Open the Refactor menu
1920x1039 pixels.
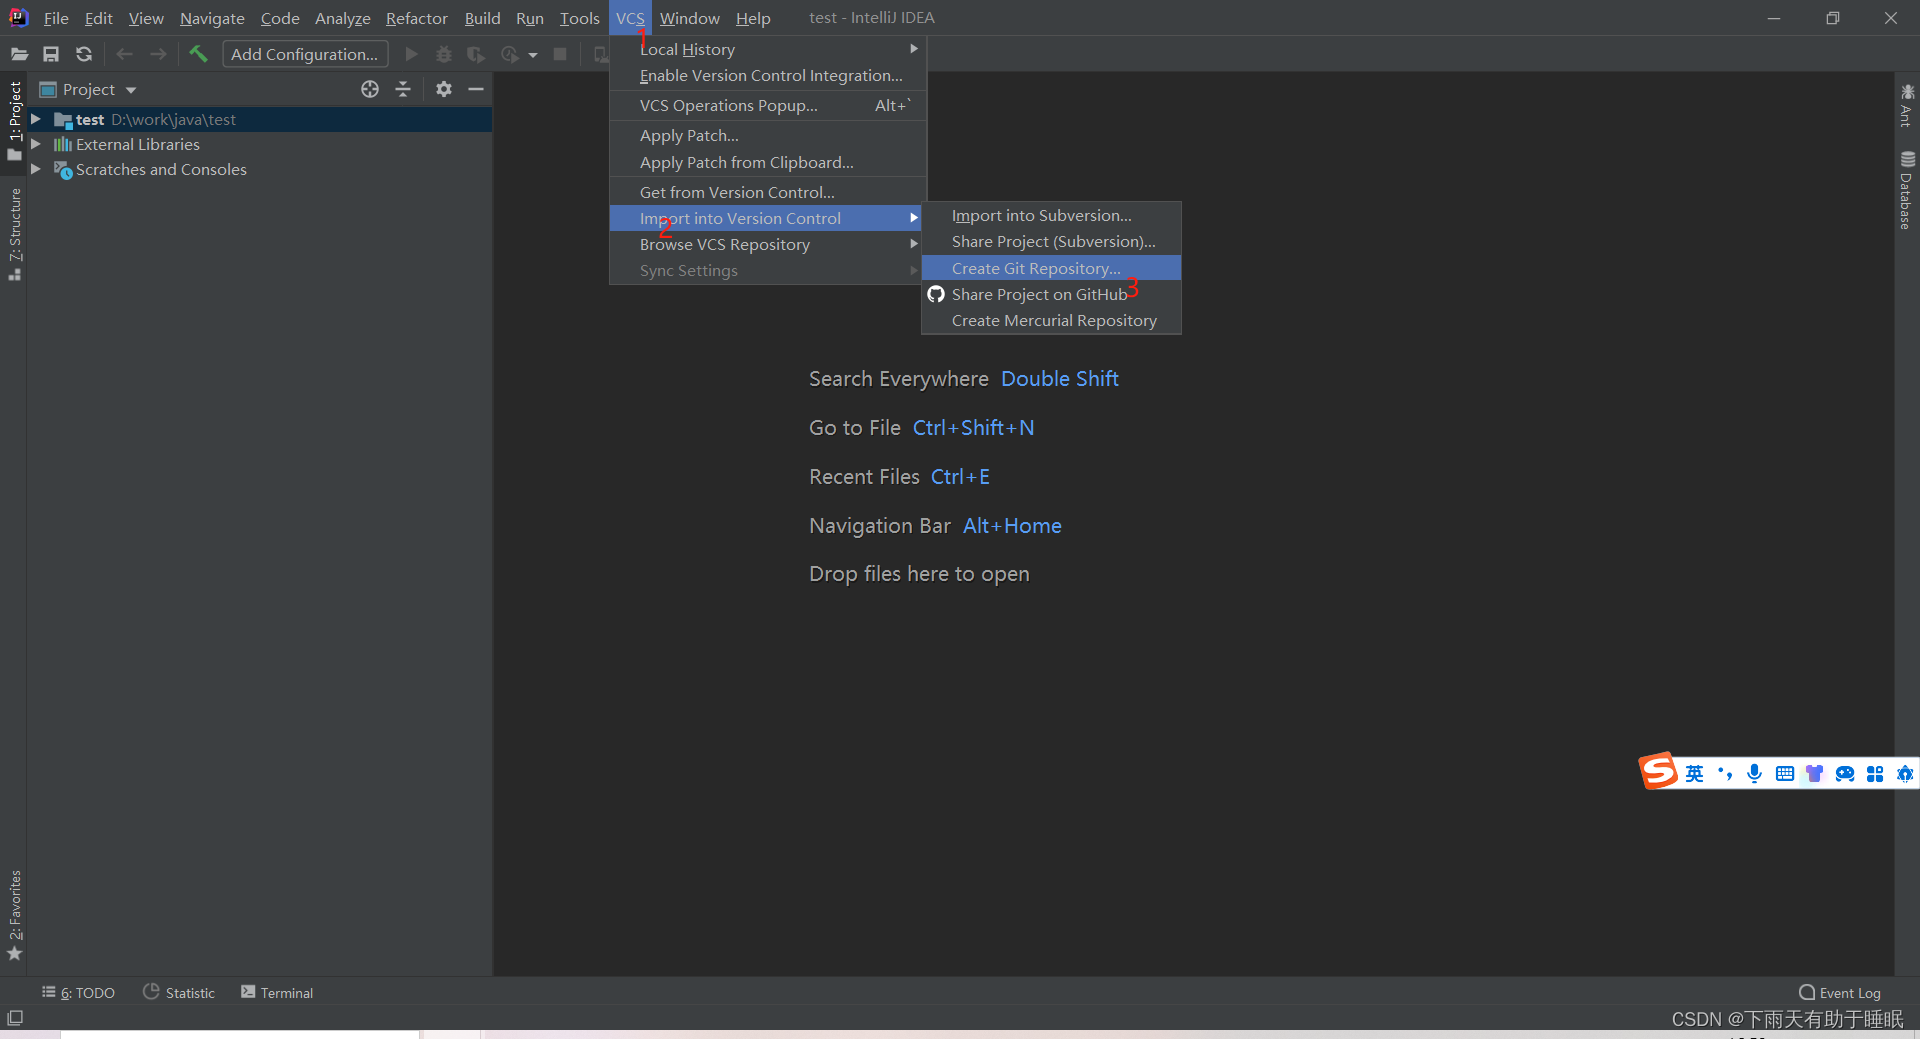coord(417,18)
